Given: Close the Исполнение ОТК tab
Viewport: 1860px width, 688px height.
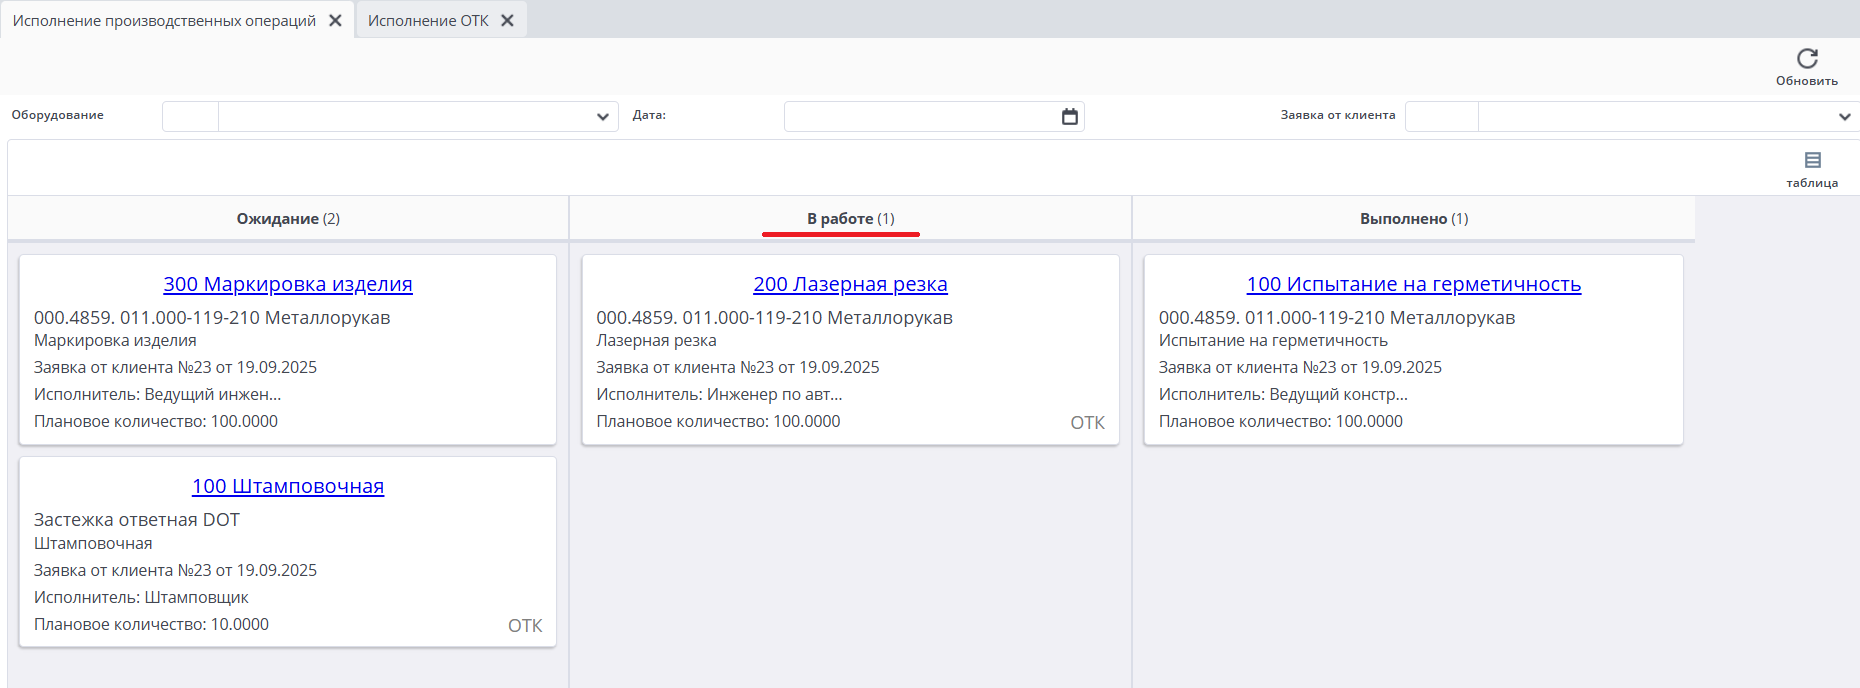Looking at the screenshot, I should point(508,21).
